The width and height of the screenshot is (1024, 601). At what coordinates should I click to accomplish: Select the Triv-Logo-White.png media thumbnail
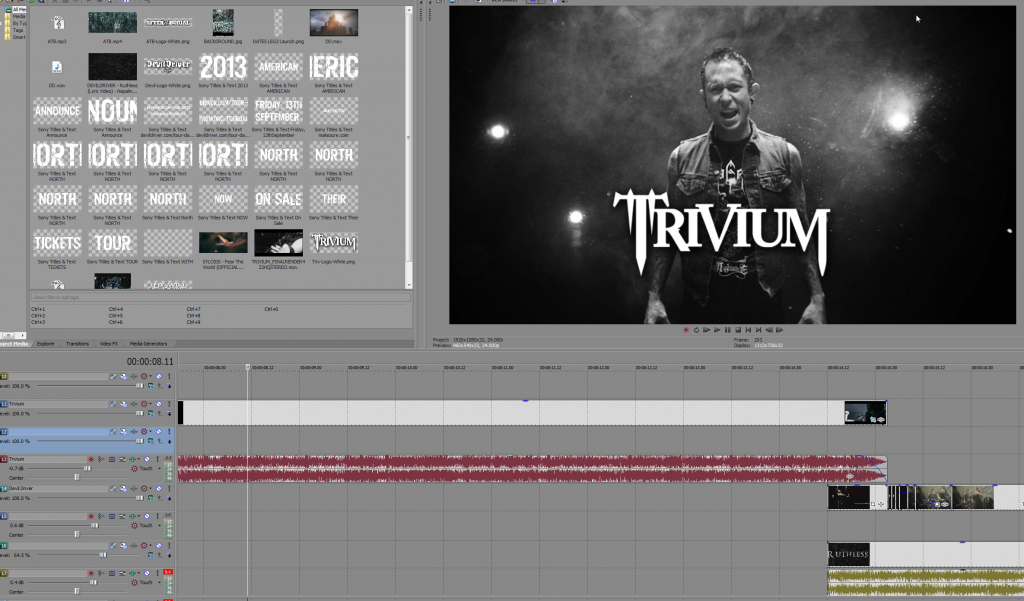click(x=334, y=243)
